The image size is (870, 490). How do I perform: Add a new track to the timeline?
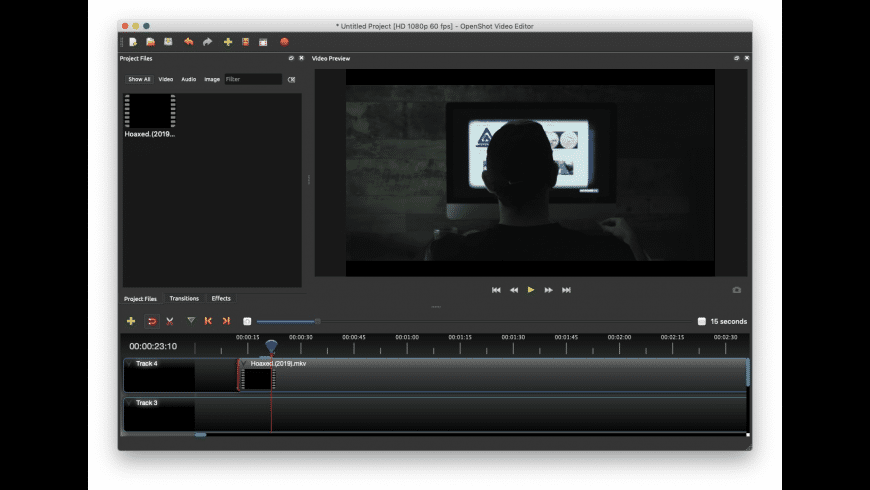(x=131, y=321)
